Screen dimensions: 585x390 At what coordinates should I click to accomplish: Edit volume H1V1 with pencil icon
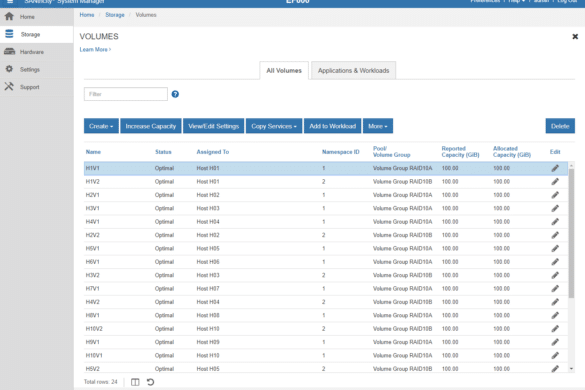tap(555, 168)
